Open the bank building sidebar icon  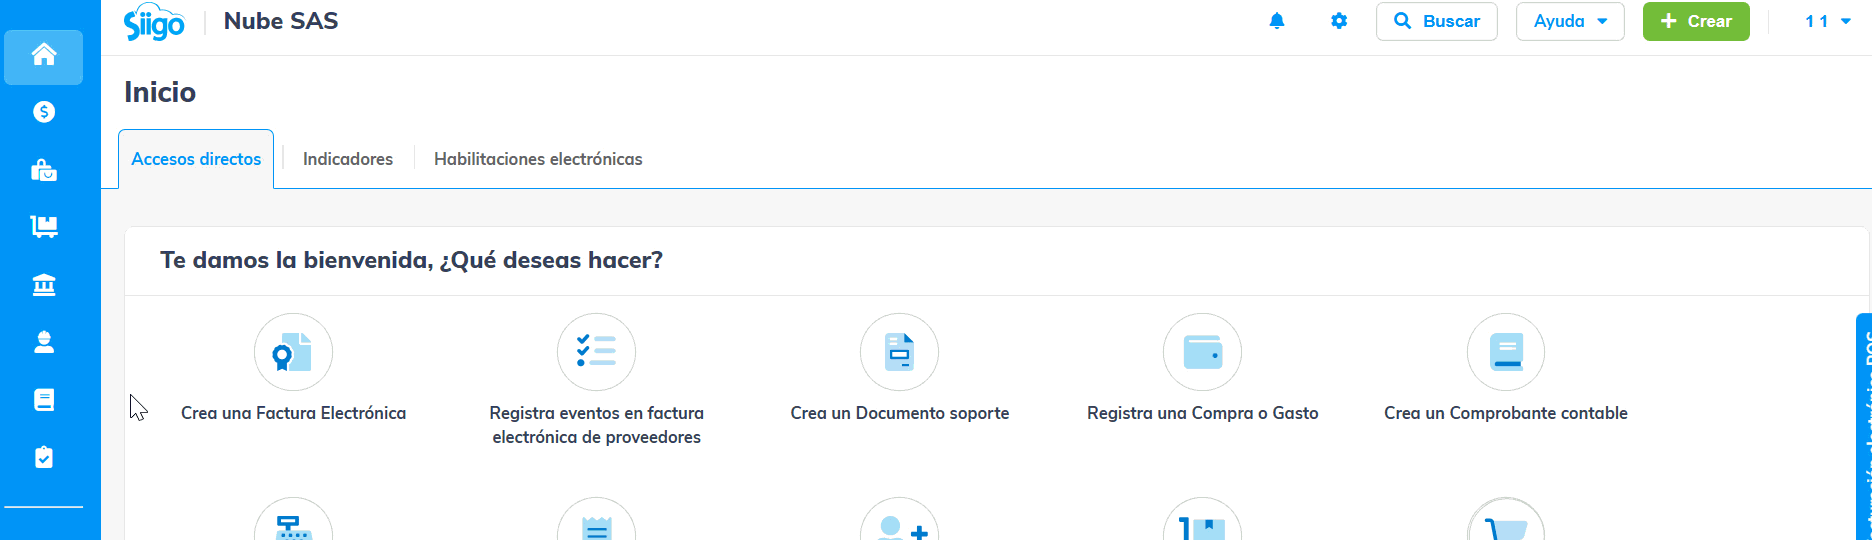[44, 286]
